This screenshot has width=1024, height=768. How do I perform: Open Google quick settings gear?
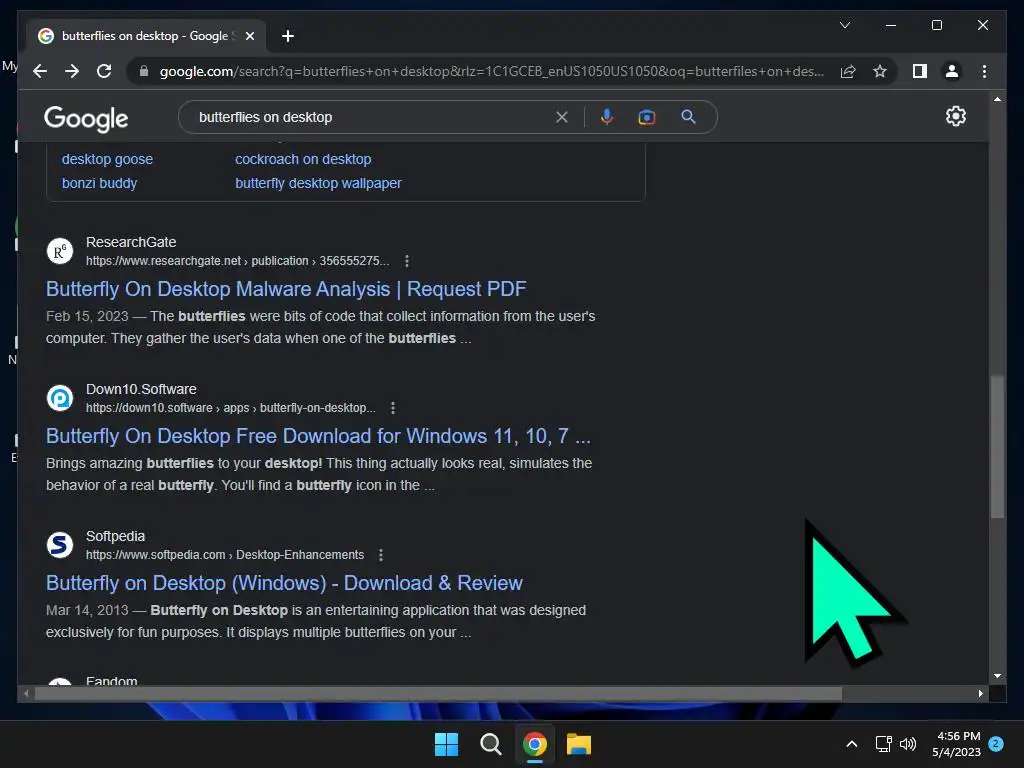point(955,116)
